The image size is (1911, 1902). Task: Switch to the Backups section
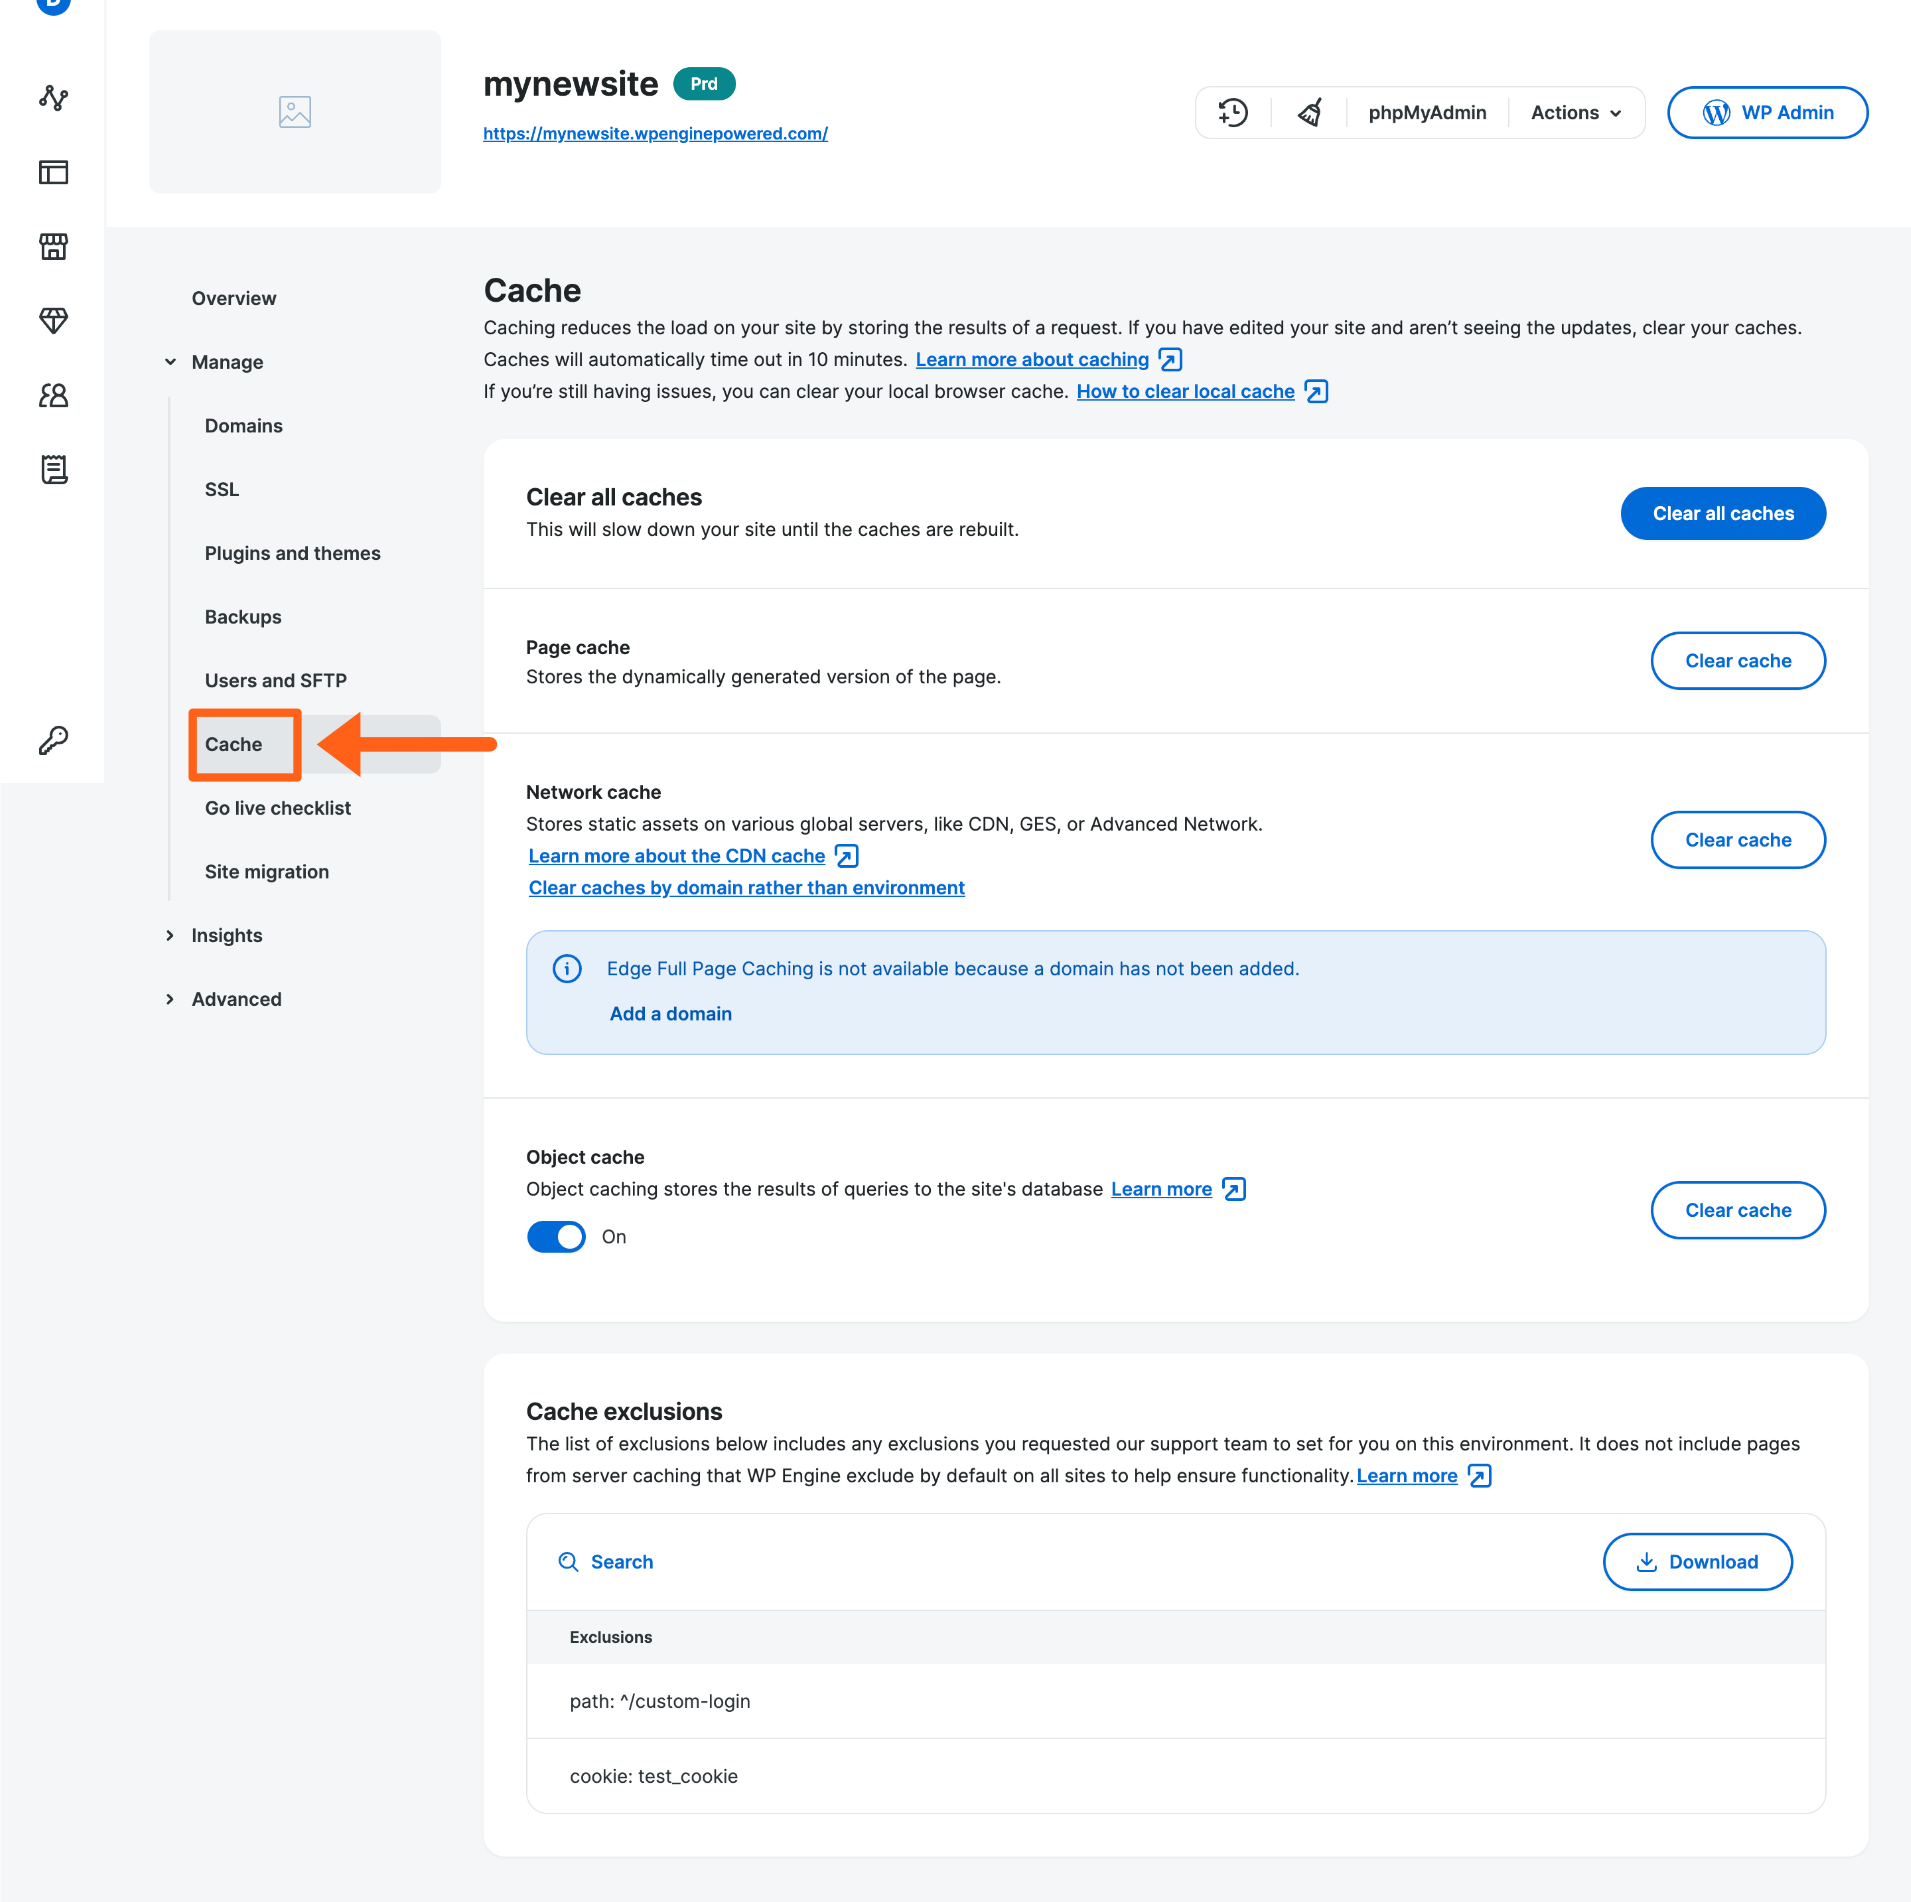pyautogui.click(x=243, y=617)
